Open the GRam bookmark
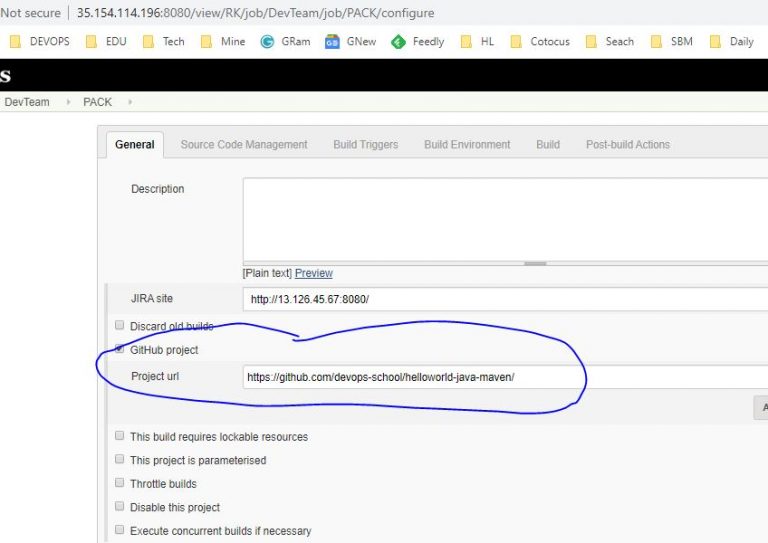The image size is (768, 543). (285, 41)
